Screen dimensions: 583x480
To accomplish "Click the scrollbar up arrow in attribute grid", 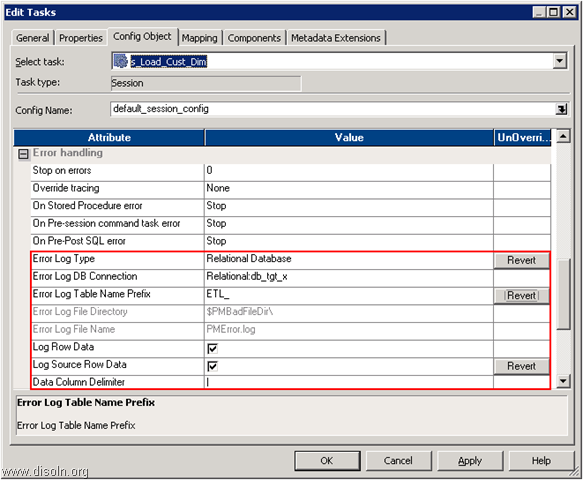I will pos(563,136).
